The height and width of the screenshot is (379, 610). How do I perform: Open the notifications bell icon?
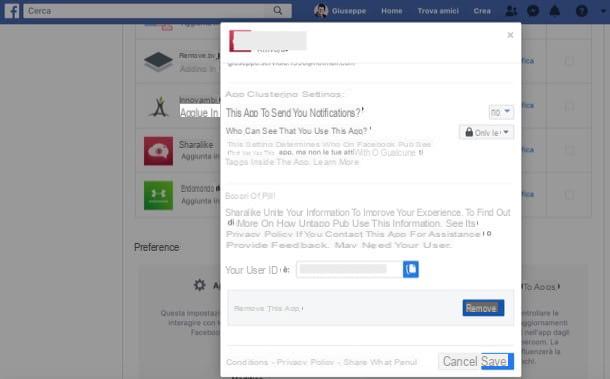coord(554,11)
